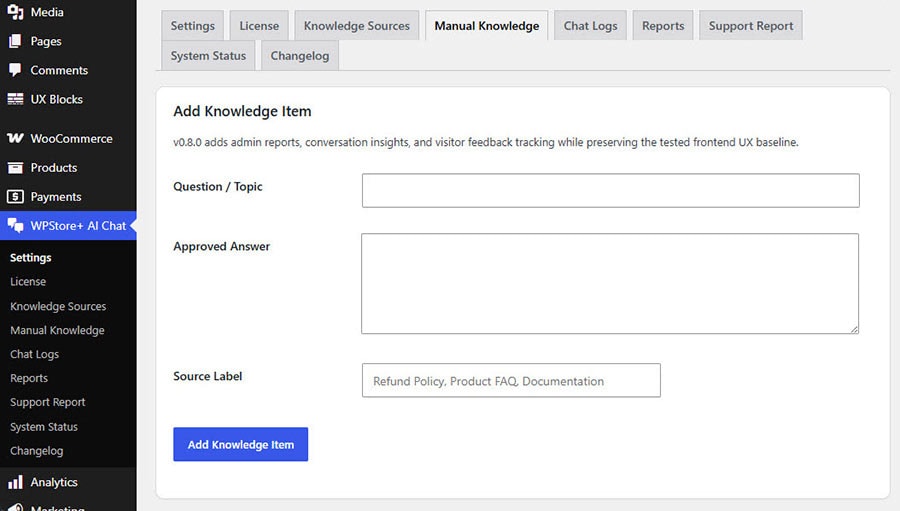
Task: Click the Media icon in sidebar
Action: point(15,11)
